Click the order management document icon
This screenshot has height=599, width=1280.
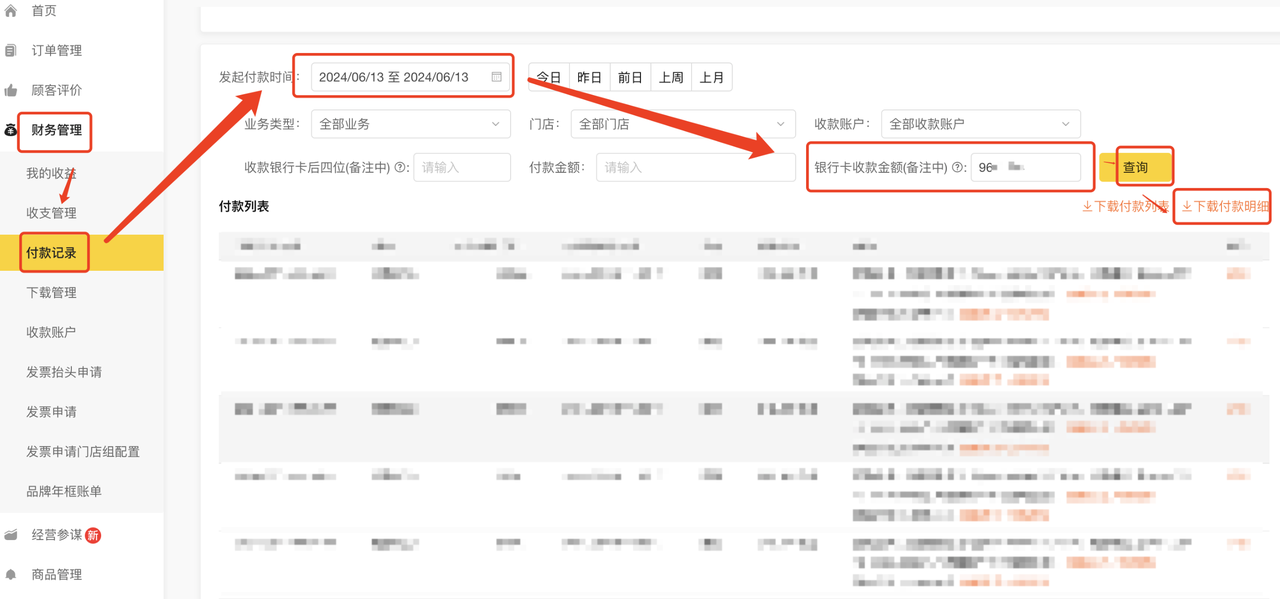point(11,50)
